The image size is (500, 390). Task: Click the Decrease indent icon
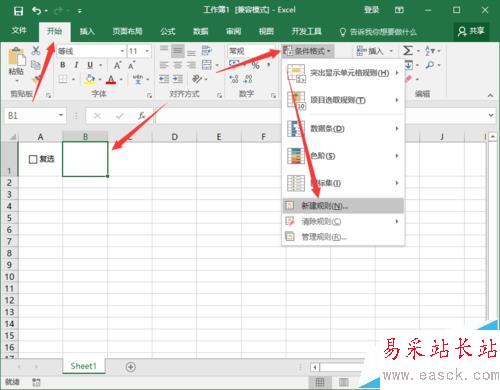pyautogui.click(x=164, y=79)
